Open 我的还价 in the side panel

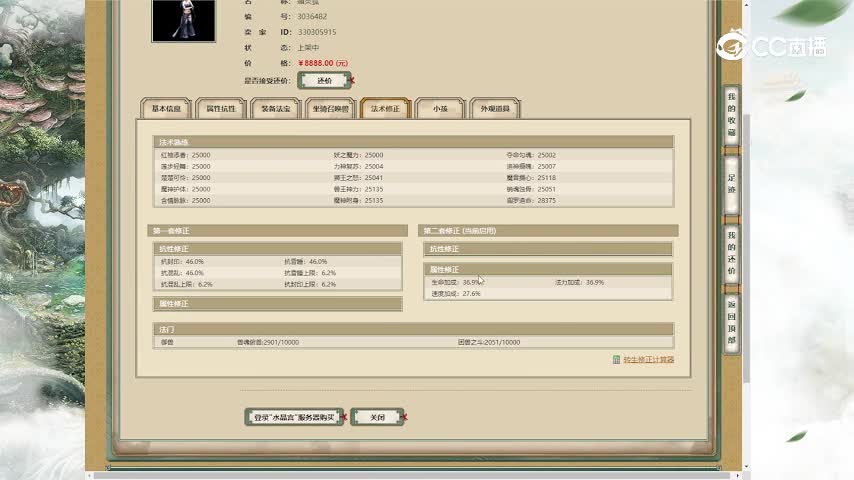(x=732, y=252)
